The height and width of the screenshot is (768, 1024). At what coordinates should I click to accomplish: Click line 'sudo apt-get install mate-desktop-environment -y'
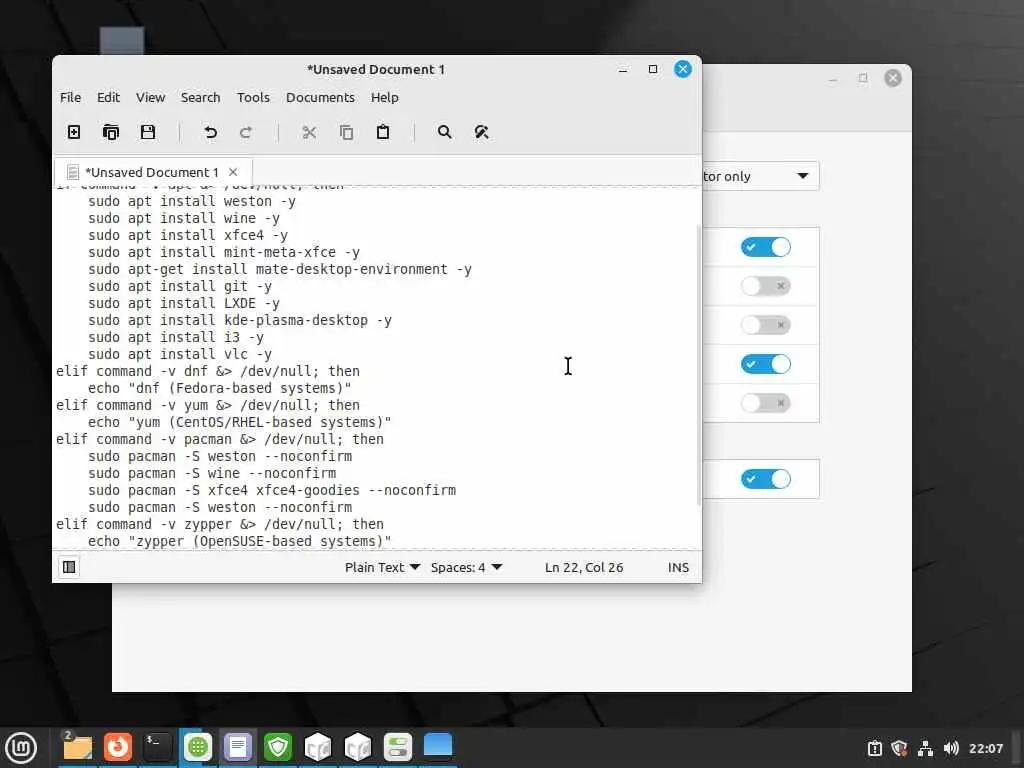[280, 269]
